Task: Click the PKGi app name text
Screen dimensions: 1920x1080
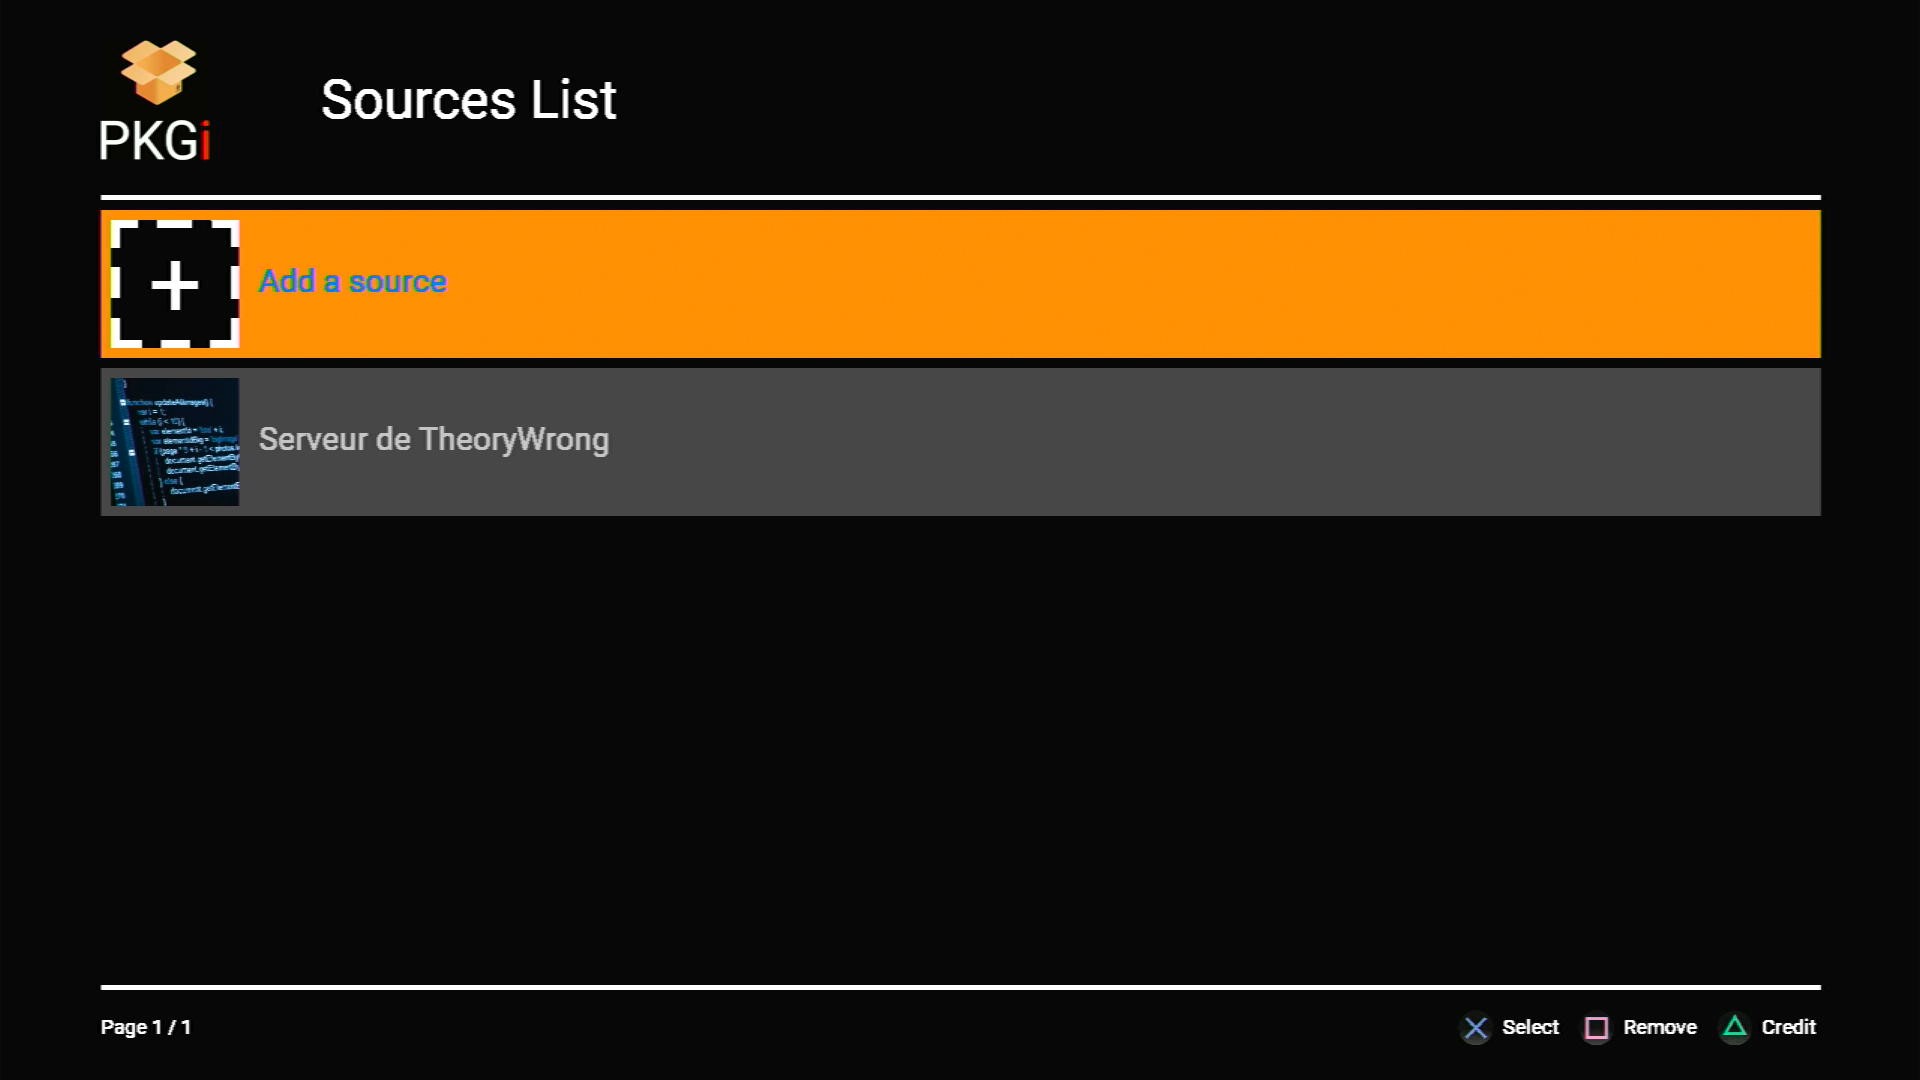Action: (x=148, y=141)
